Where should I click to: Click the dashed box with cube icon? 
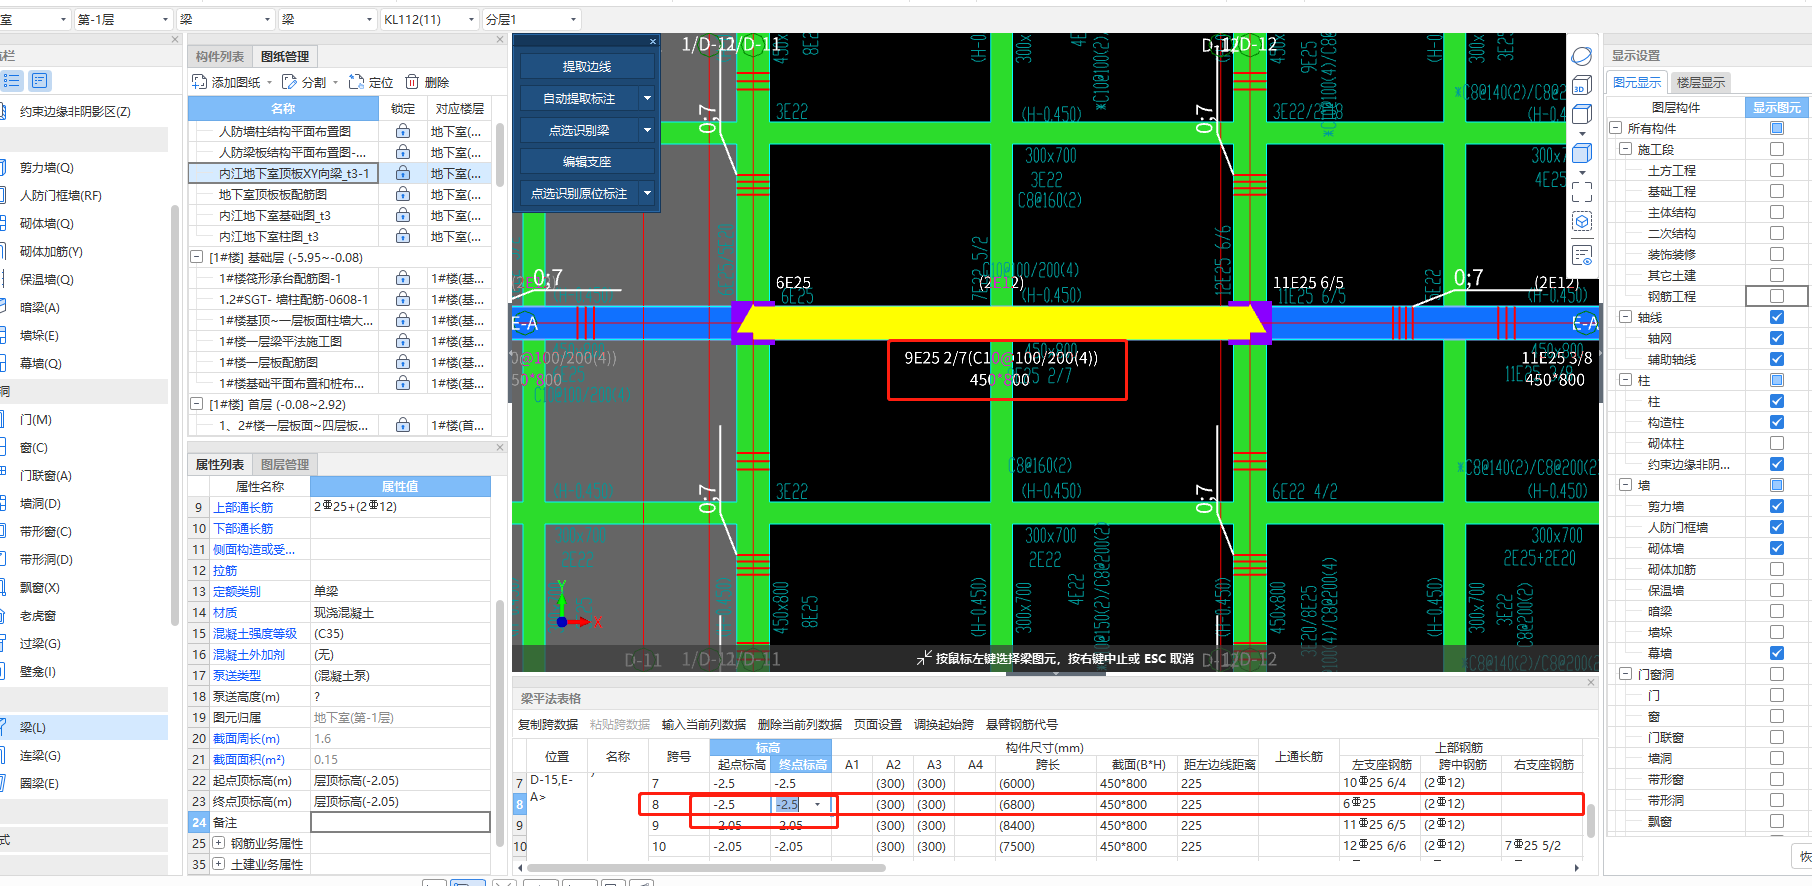click(x=1582, y=222)
